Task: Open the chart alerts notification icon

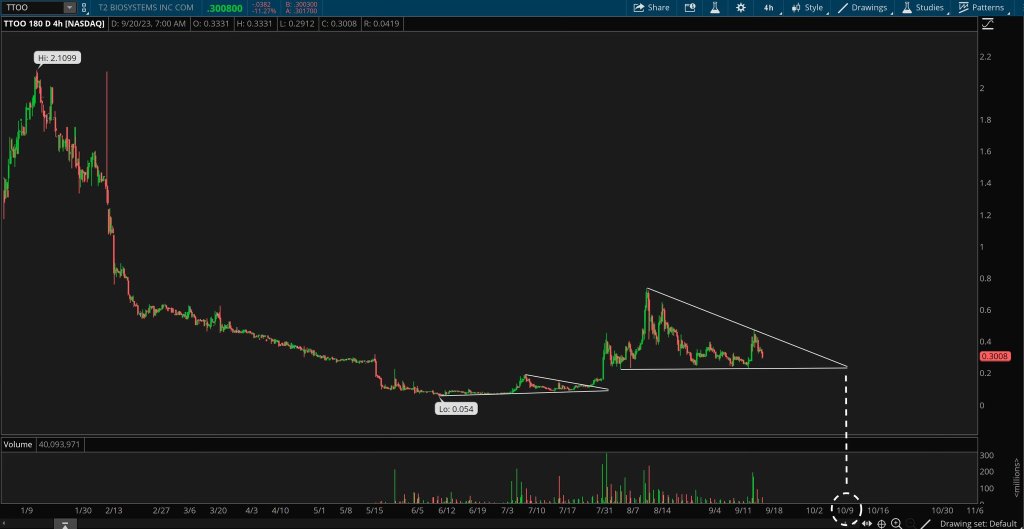Action: click(690, 8)
